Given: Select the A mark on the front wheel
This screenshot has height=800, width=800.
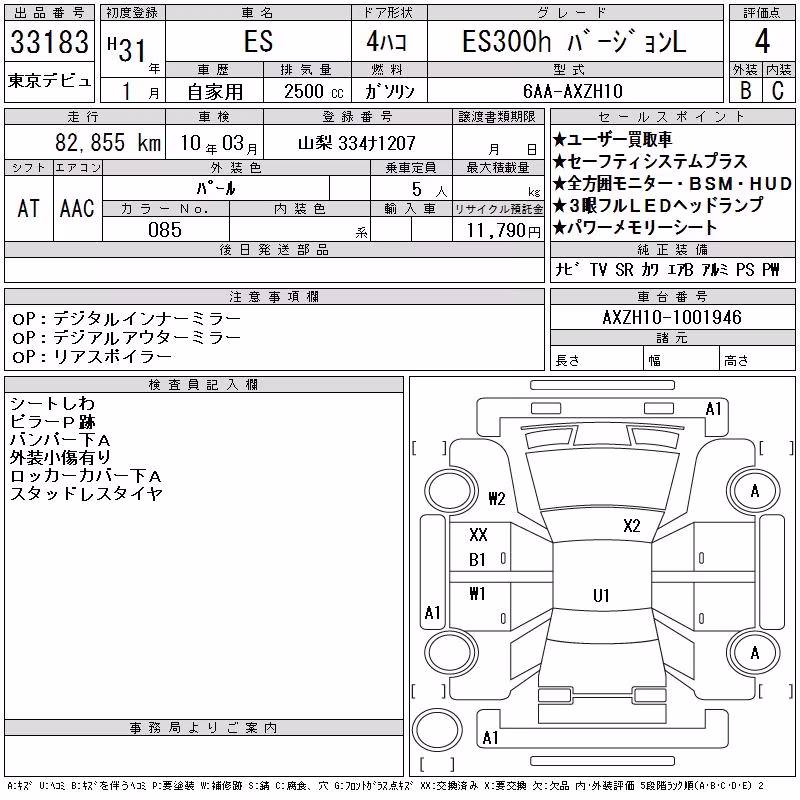Looking at the screenshot, I should pyautogui.click(x=755, y=491).
